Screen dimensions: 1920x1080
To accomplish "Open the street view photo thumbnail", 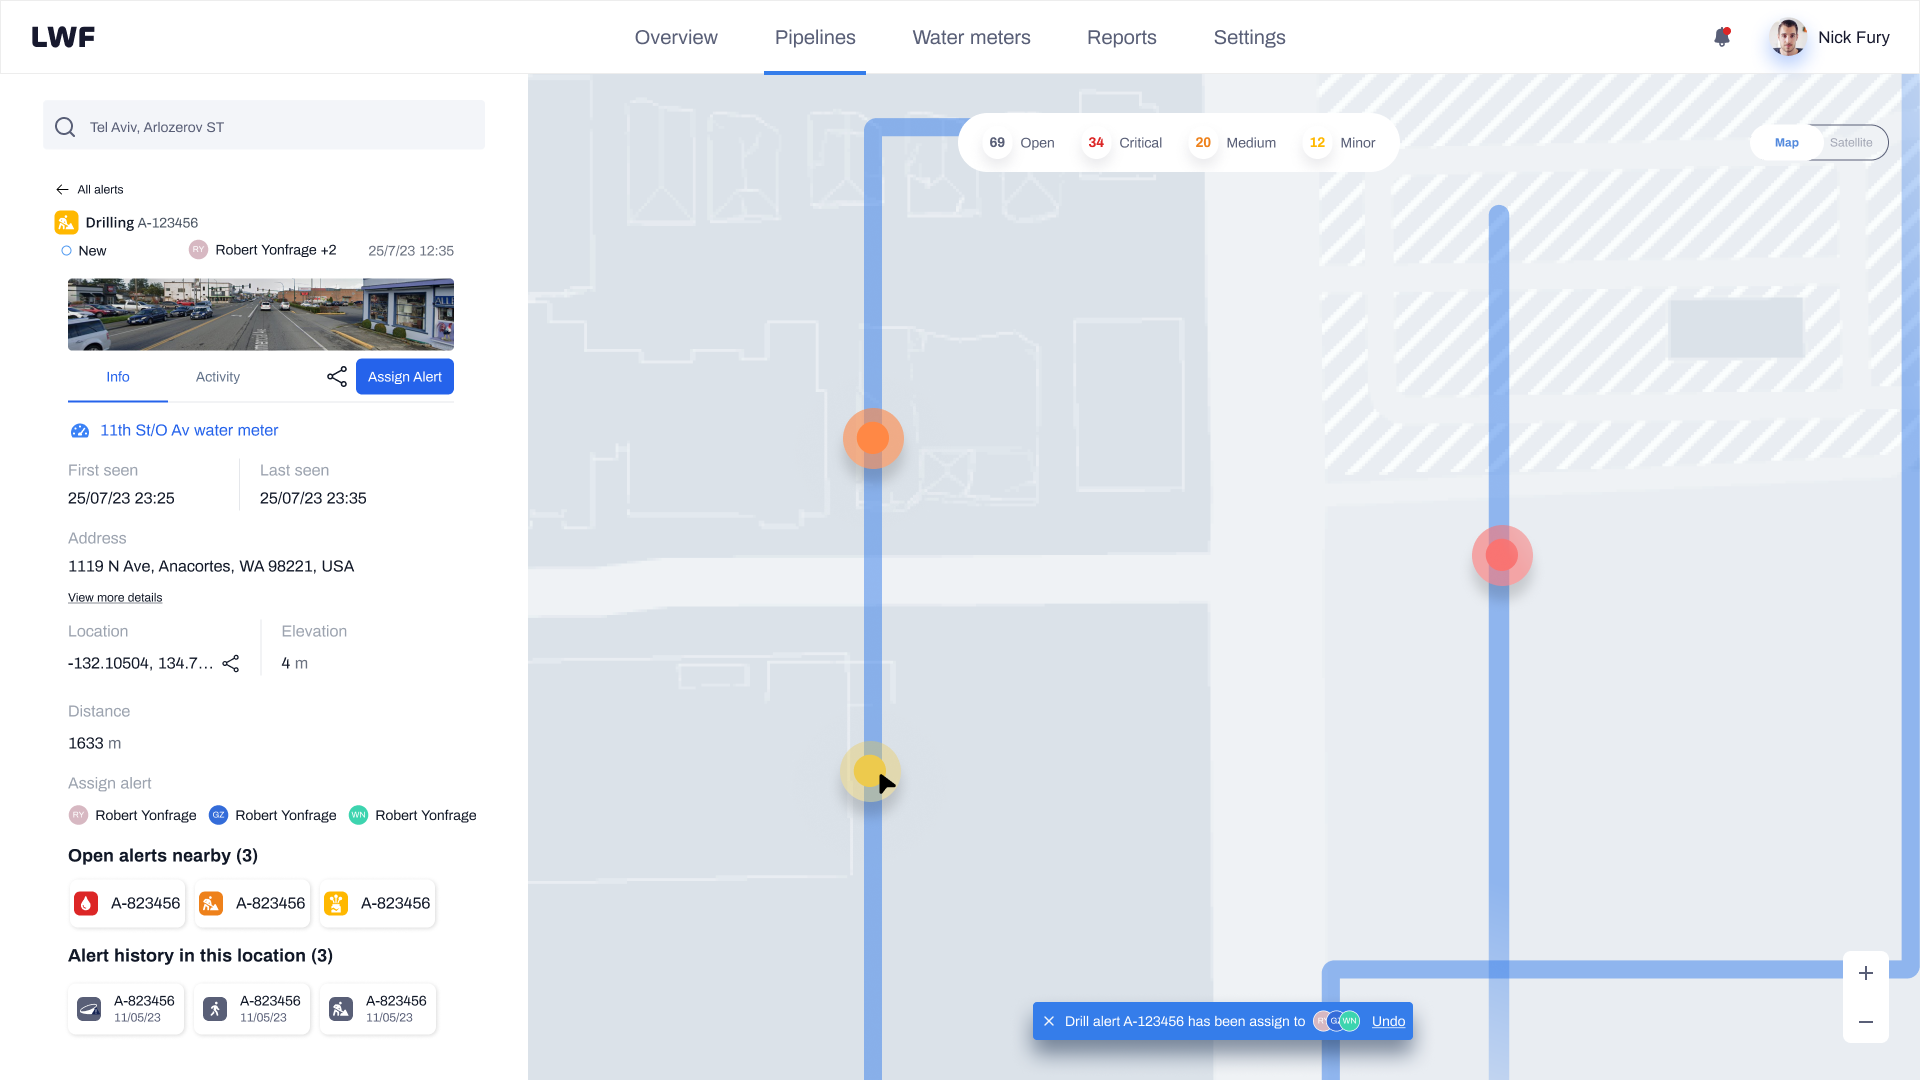I will point(261,314).
